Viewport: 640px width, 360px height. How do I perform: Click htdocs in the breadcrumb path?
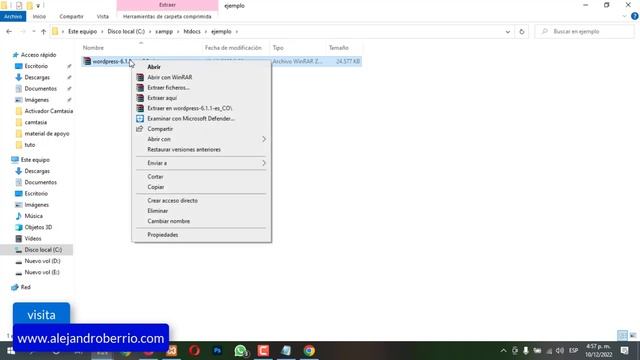click(192, 31)
